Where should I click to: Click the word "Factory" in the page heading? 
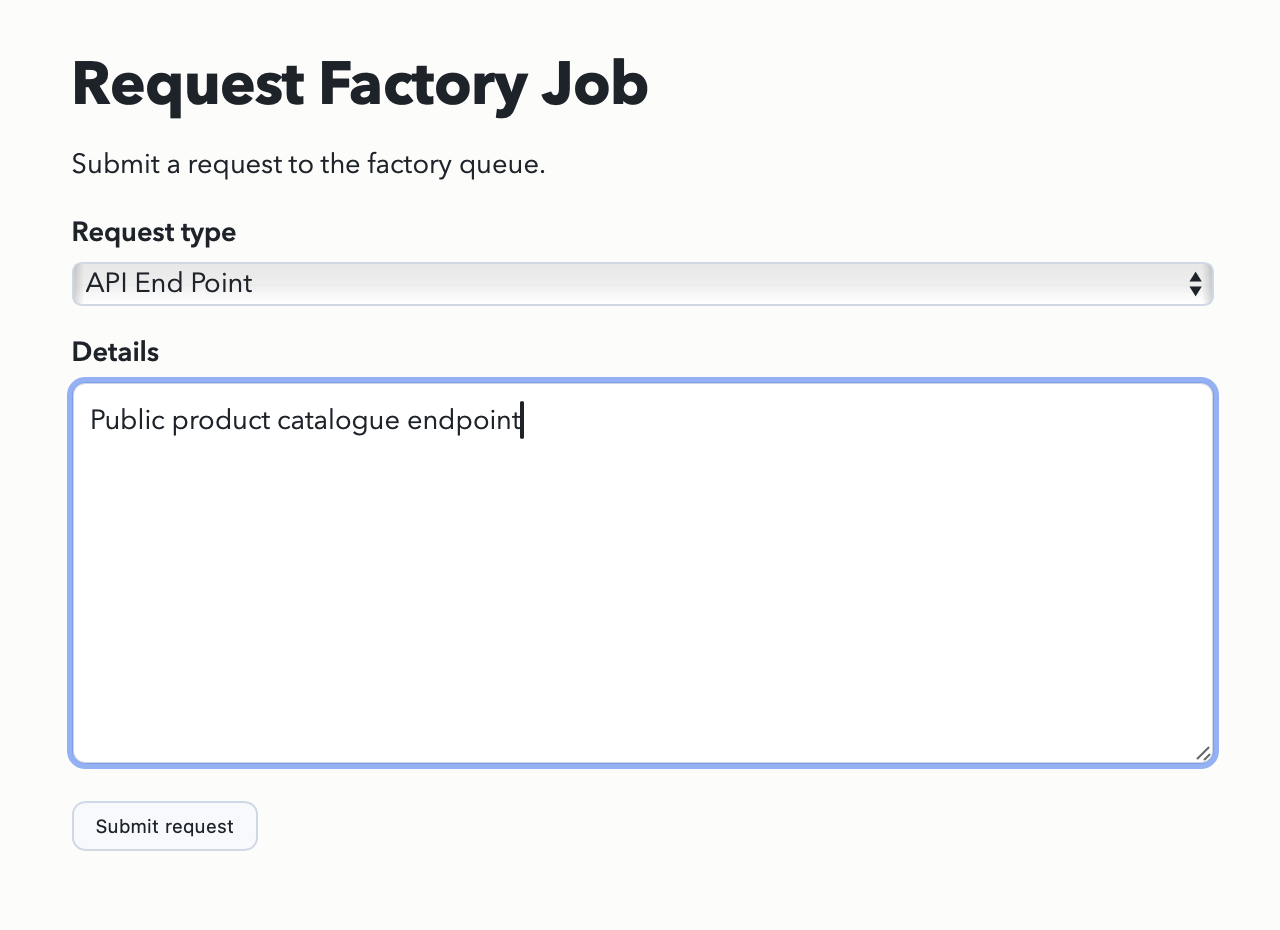(x=423, y=85)
